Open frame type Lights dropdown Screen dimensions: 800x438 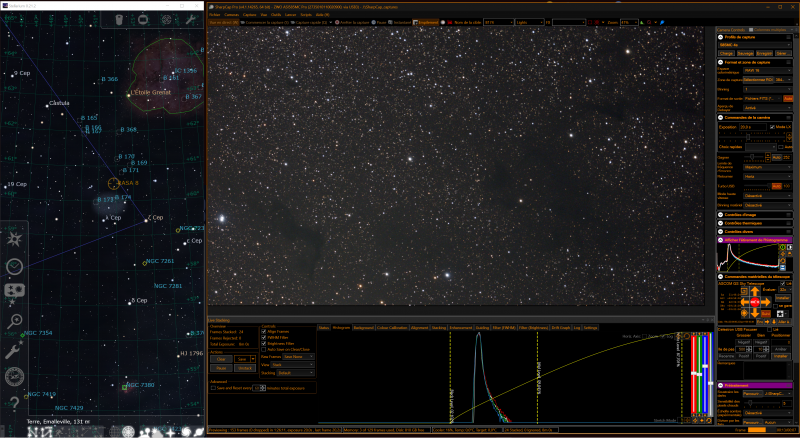tap(530, 22)
